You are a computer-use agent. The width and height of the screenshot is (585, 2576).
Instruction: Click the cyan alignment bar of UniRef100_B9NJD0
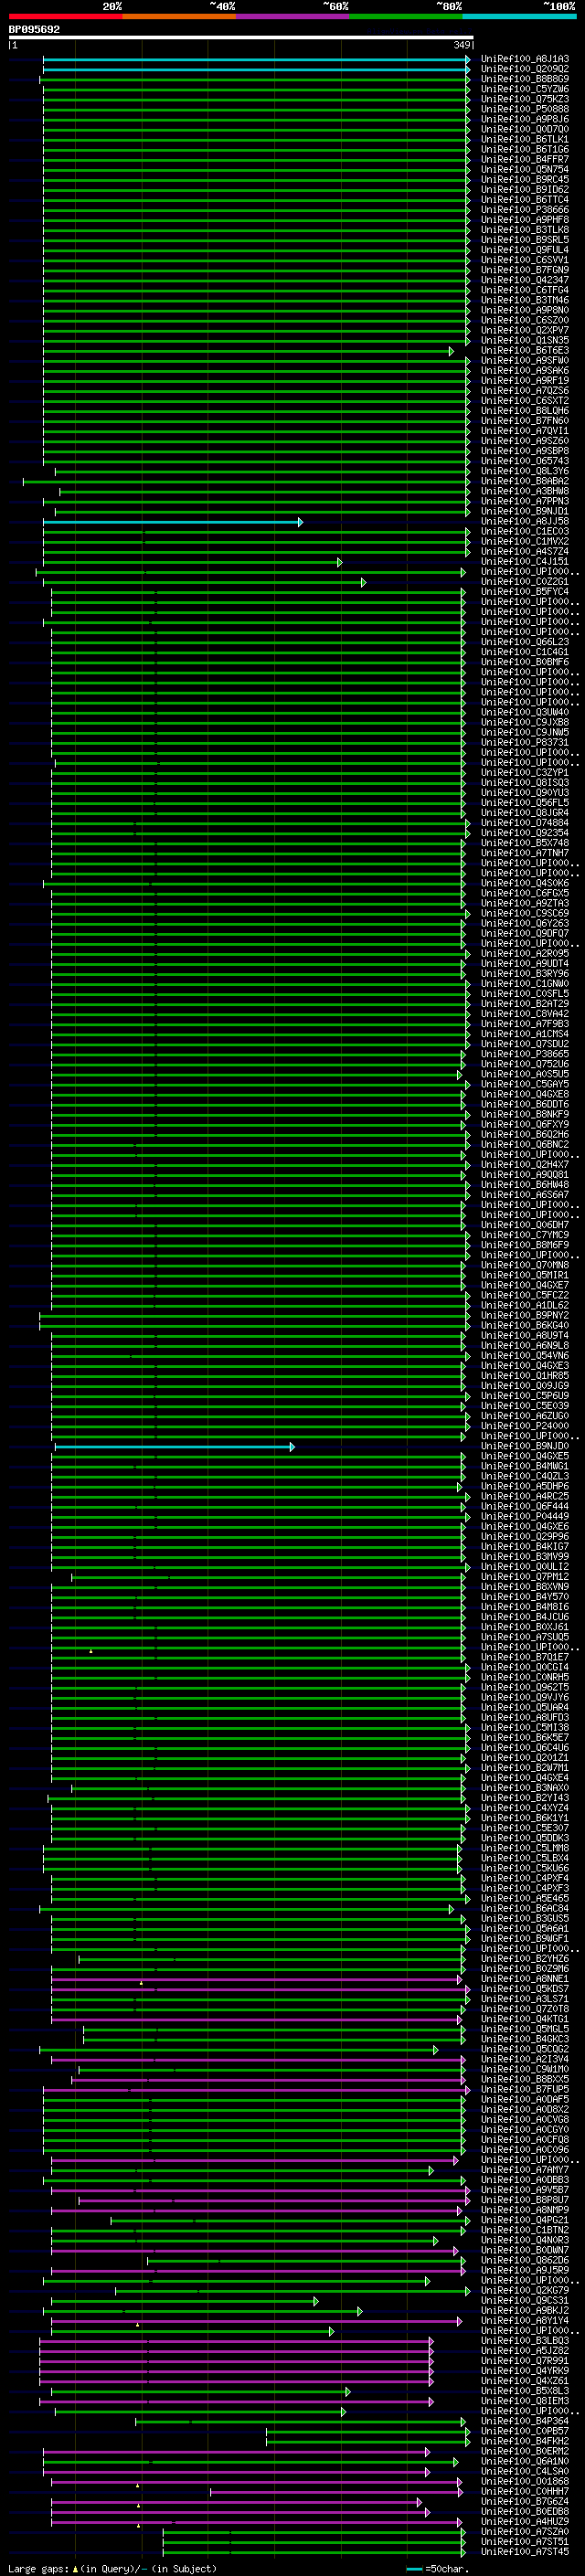pos(174,1447)
